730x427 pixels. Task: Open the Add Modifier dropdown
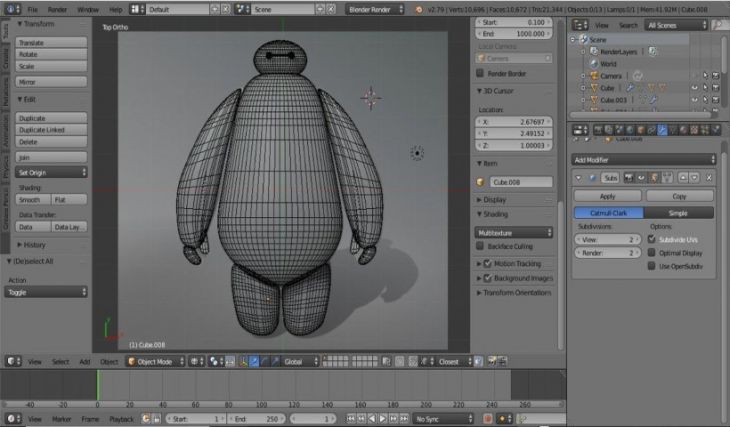tap(643, 160)
